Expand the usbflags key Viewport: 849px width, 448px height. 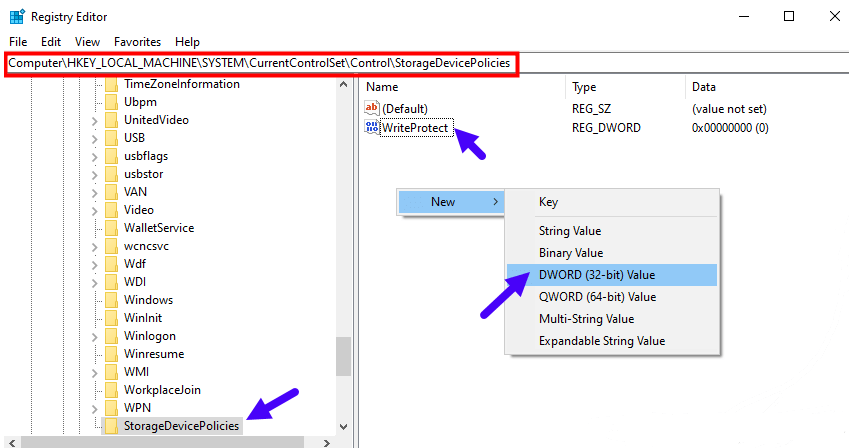pyautogui.click(x=95, y=157)
